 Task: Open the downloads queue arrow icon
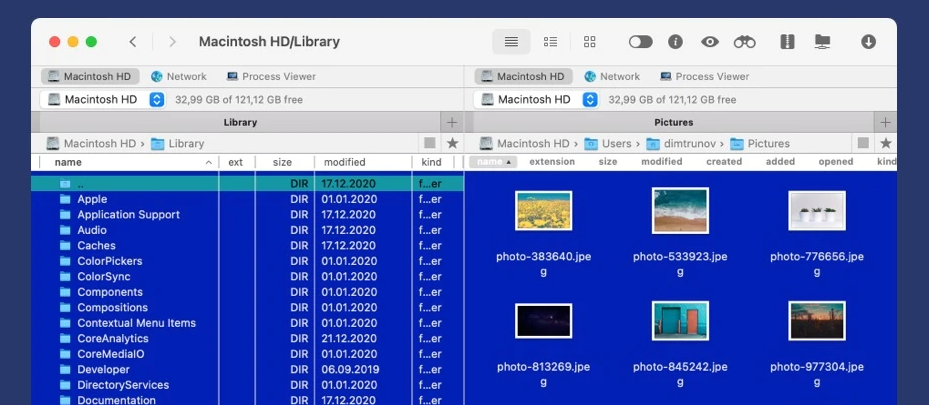click(x=868, y=42)
